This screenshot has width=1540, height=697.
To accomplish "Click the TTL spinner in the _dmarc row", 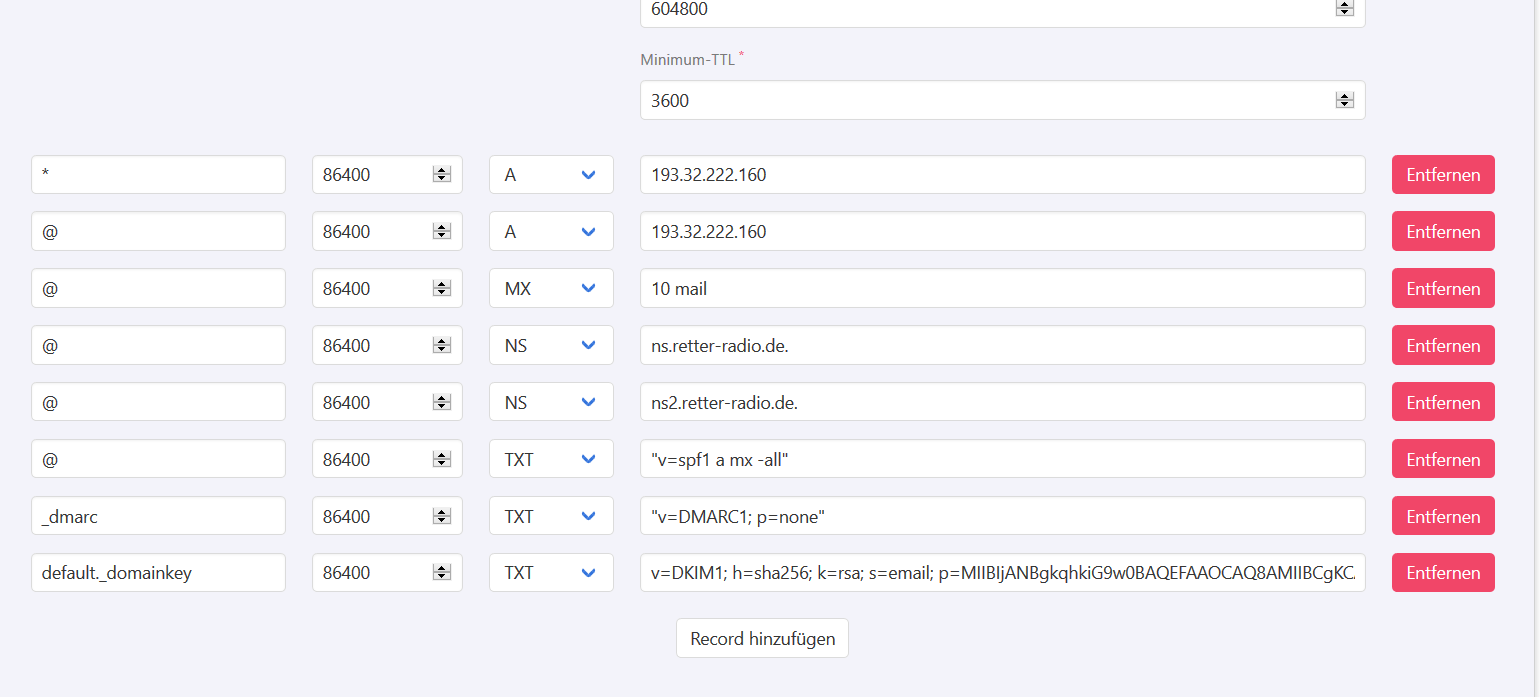I will [441, 517].
